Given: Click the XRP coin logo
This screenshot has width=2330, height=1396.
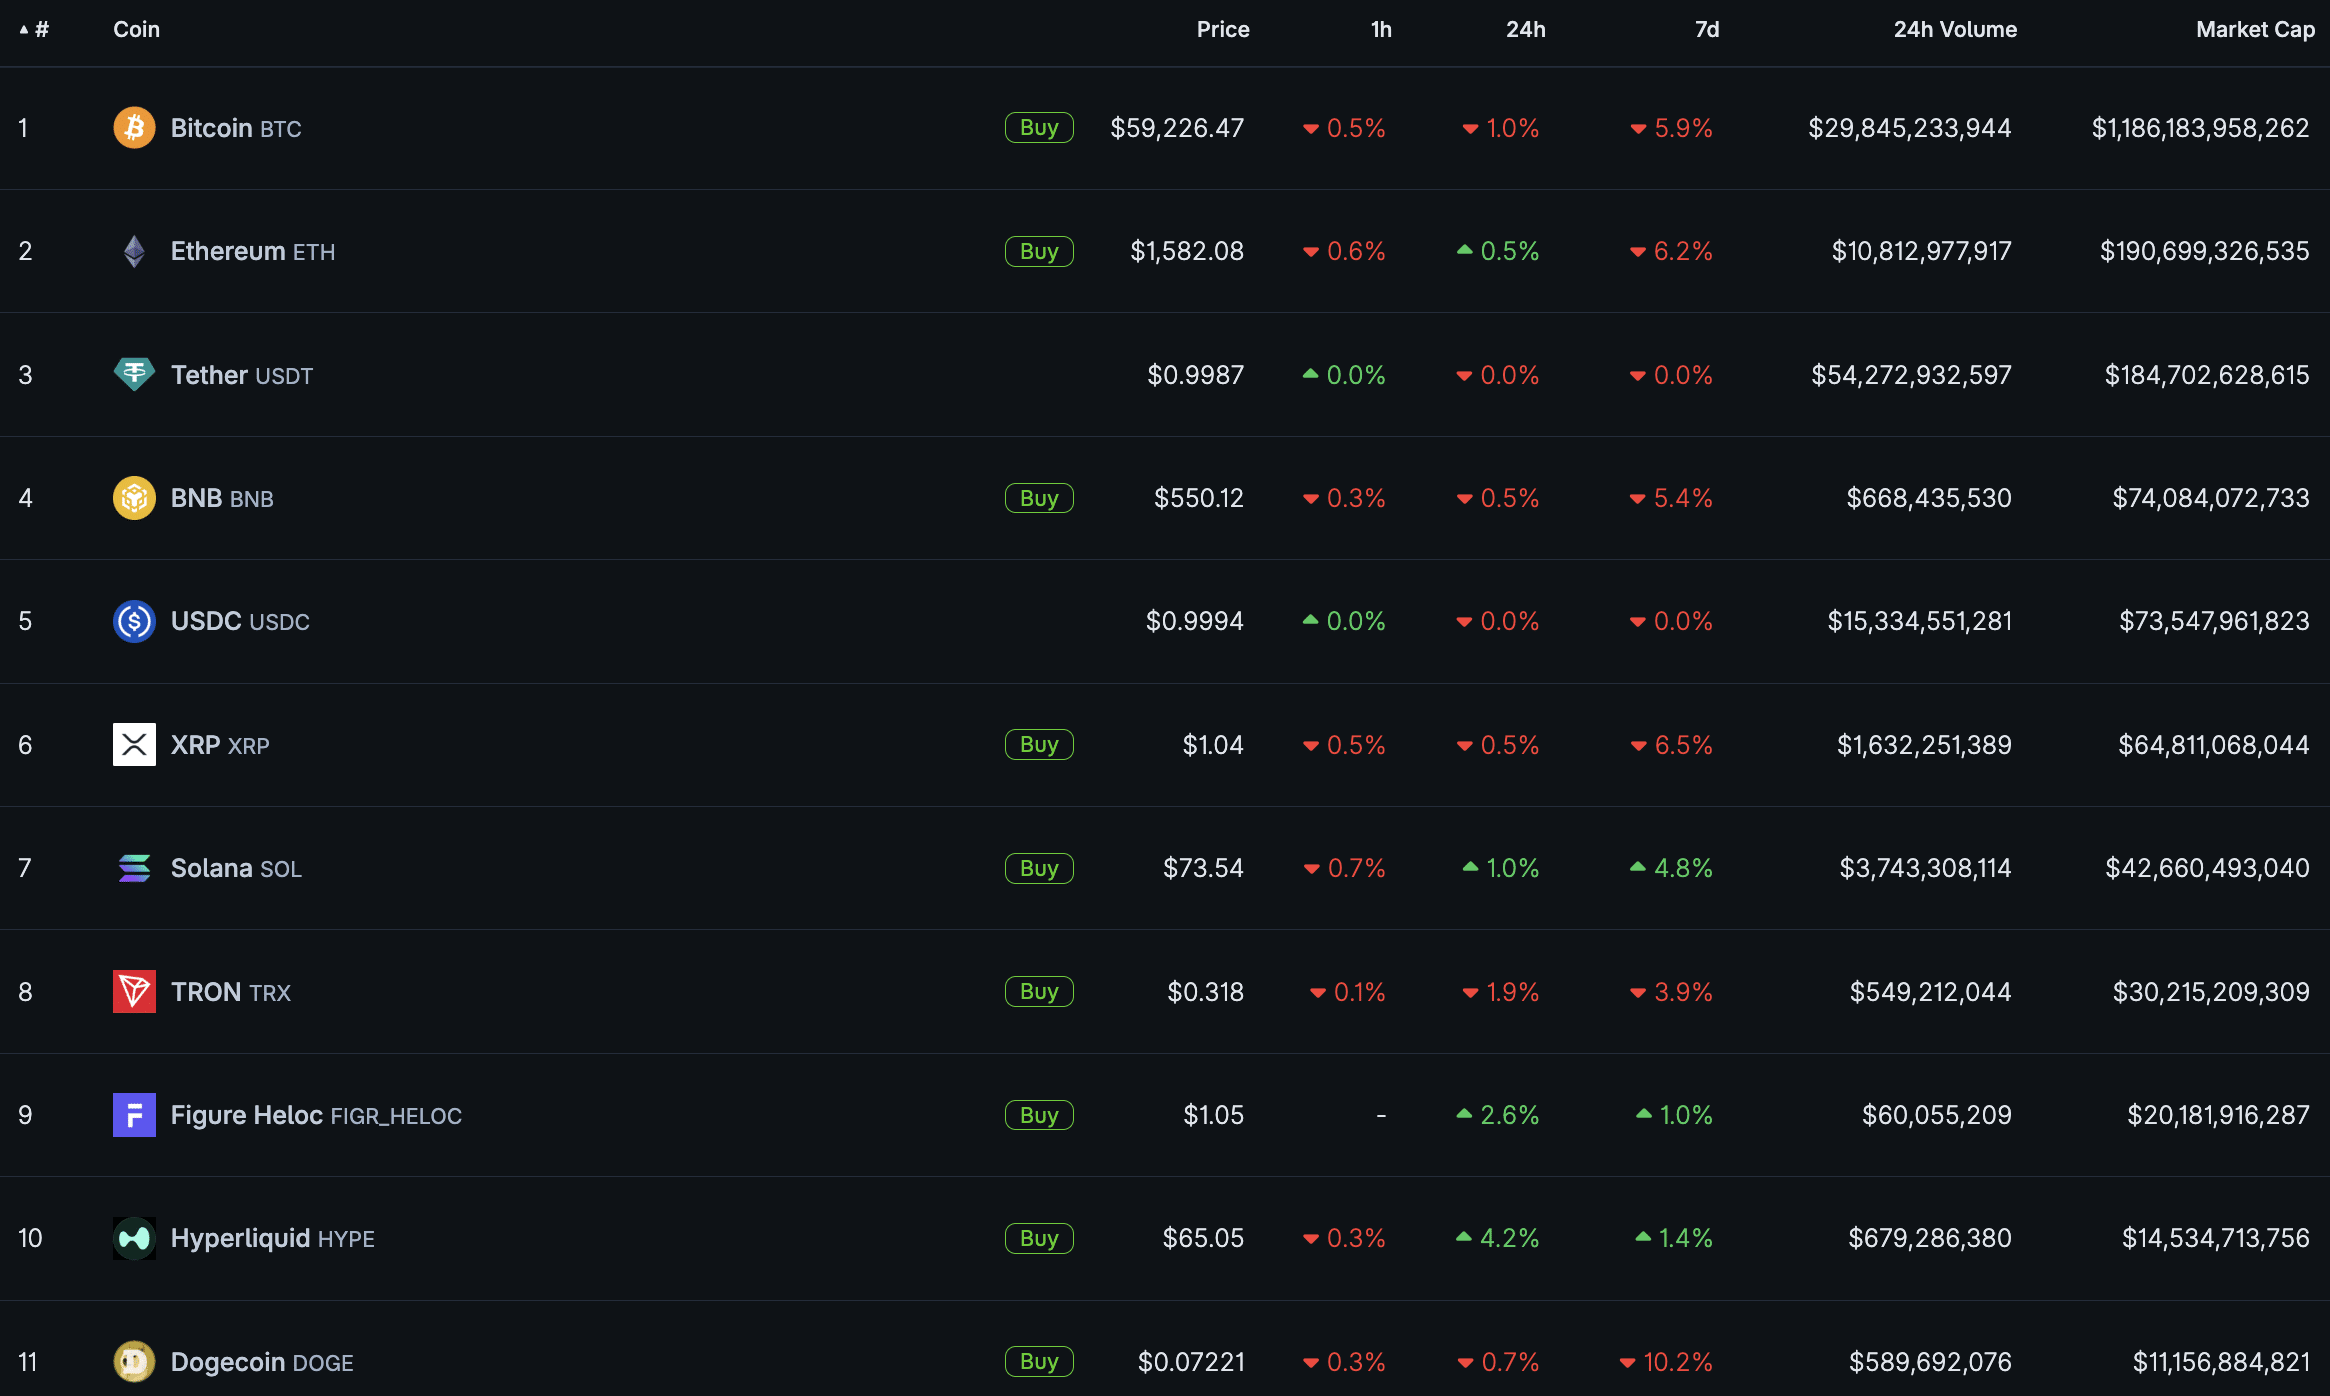Looking at the screenshot, I should coord(134,745).
